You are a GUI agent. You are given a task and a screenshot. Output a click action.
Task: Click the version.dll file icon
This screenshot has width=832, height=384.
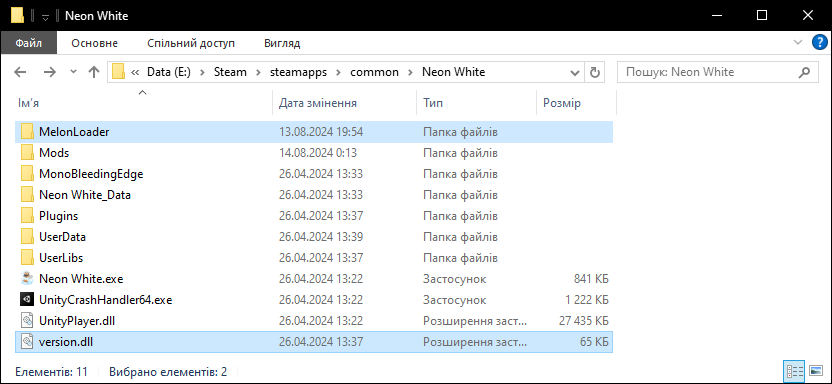click(x=28, y=342)
